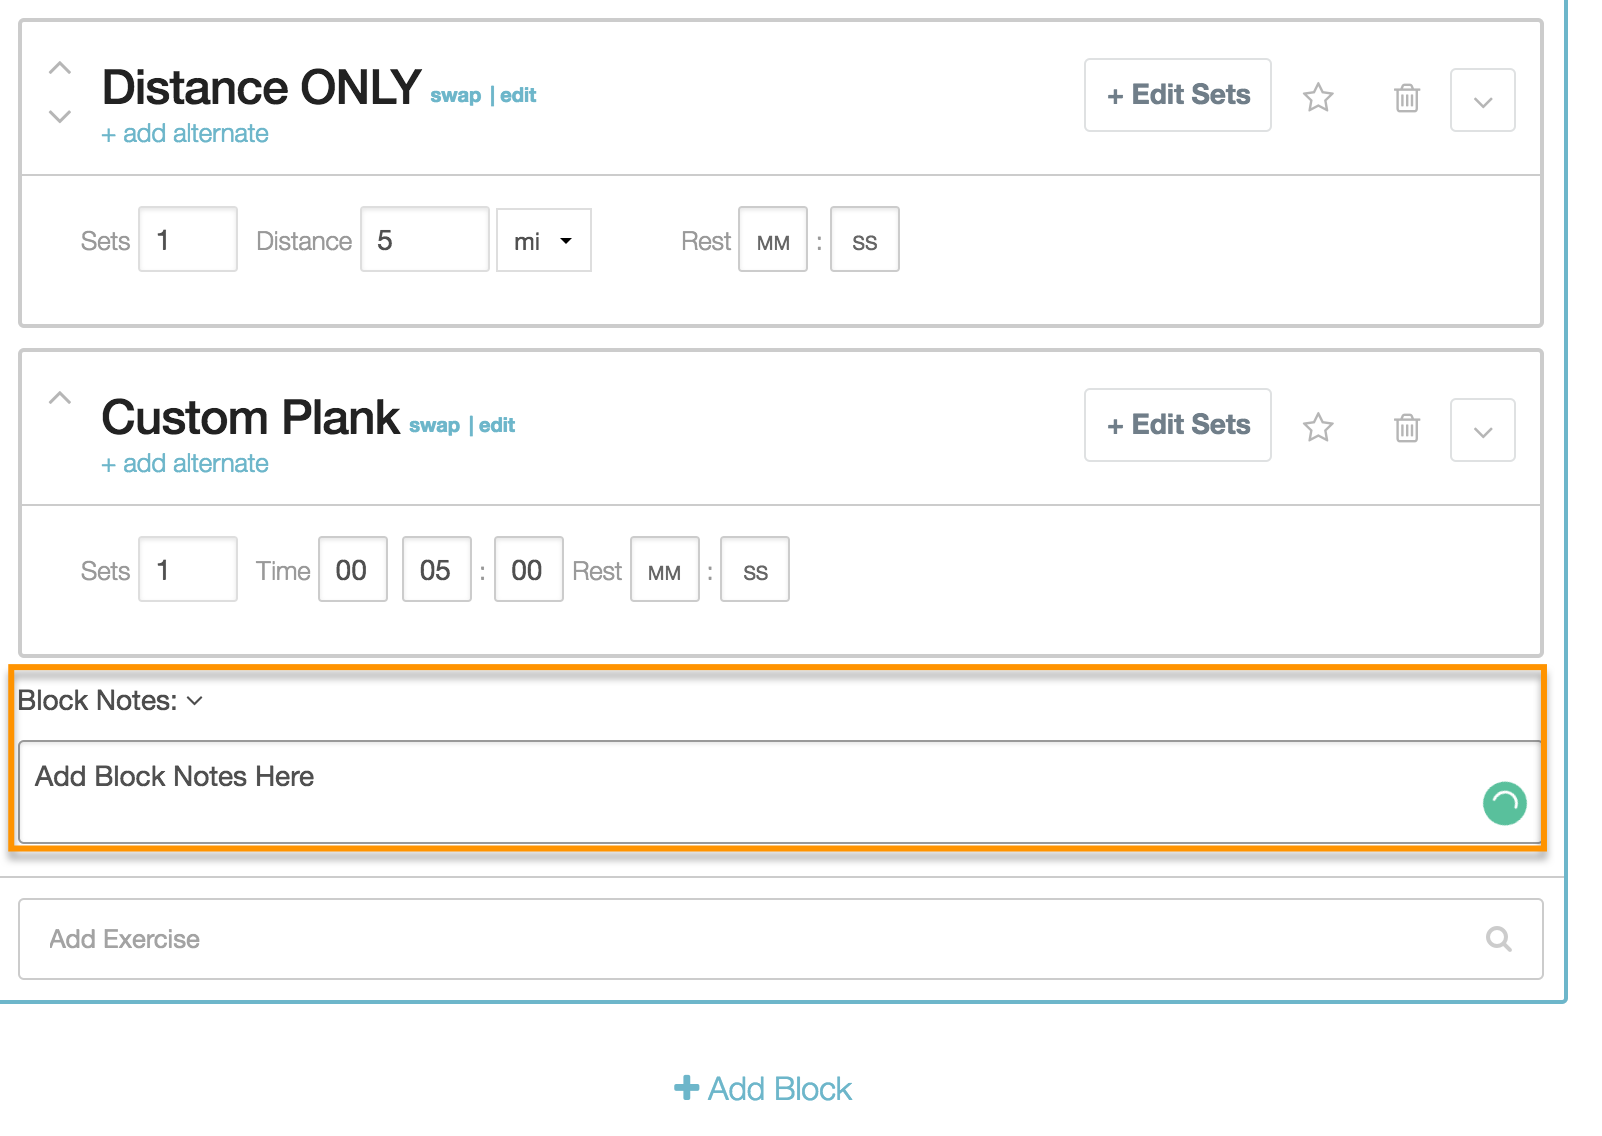Favorite the Distance ONLY exercise star
This screenshot has width=1602, height=1136.
tap(1318, 97)
